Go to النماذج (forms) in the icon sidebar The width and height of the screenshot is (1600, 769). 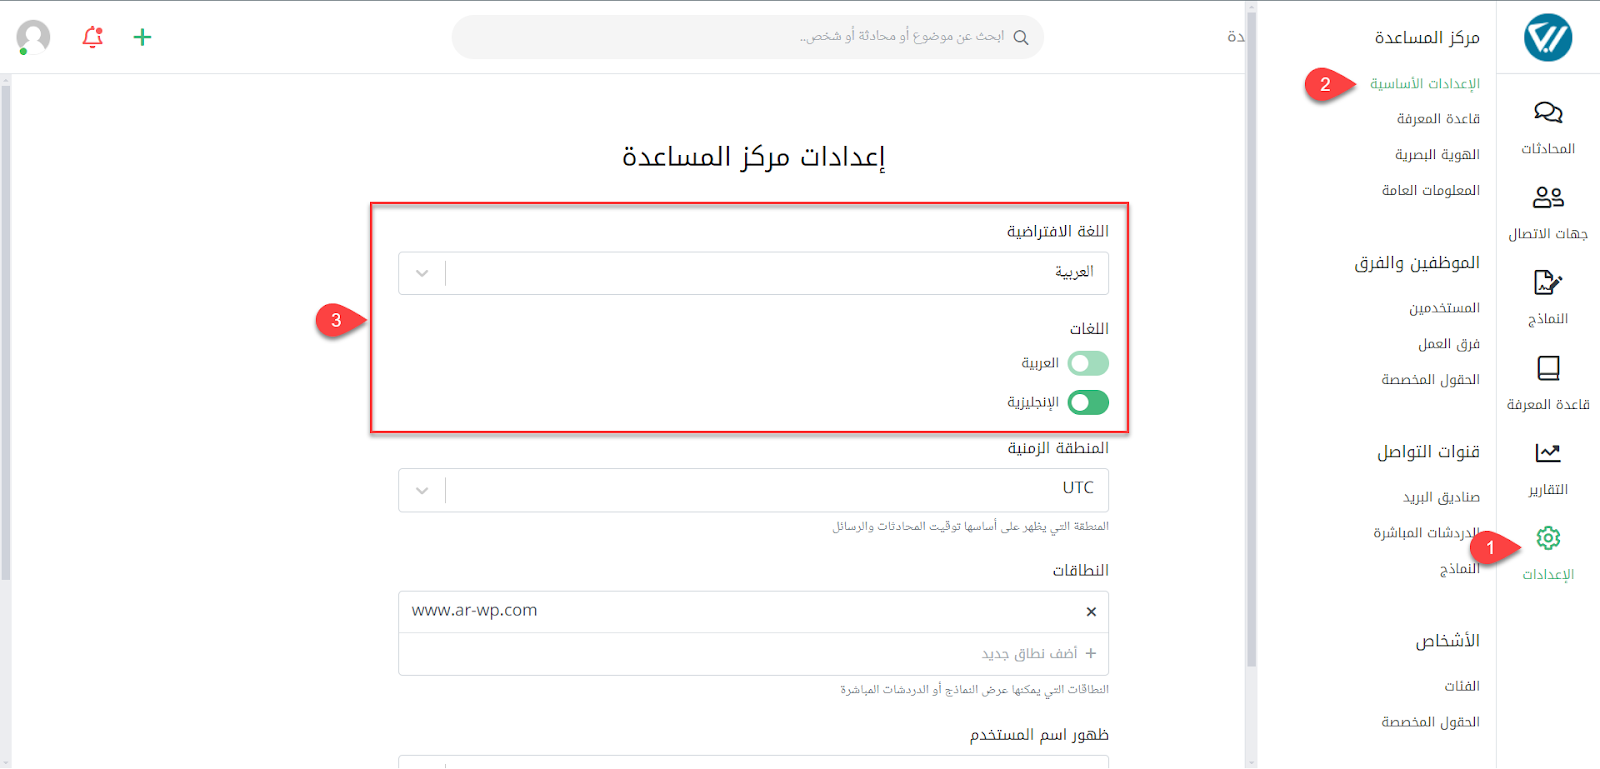[1548, 283]
